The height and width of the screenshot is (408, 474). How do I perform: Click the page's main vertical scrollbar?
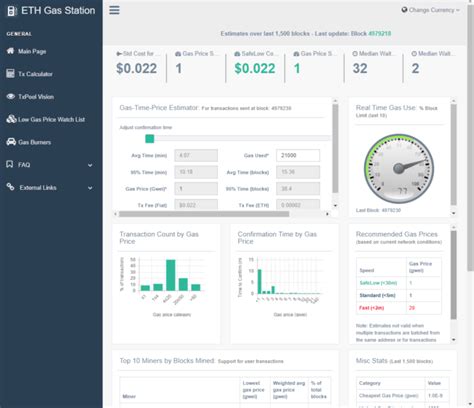click(x=471, y=137)
